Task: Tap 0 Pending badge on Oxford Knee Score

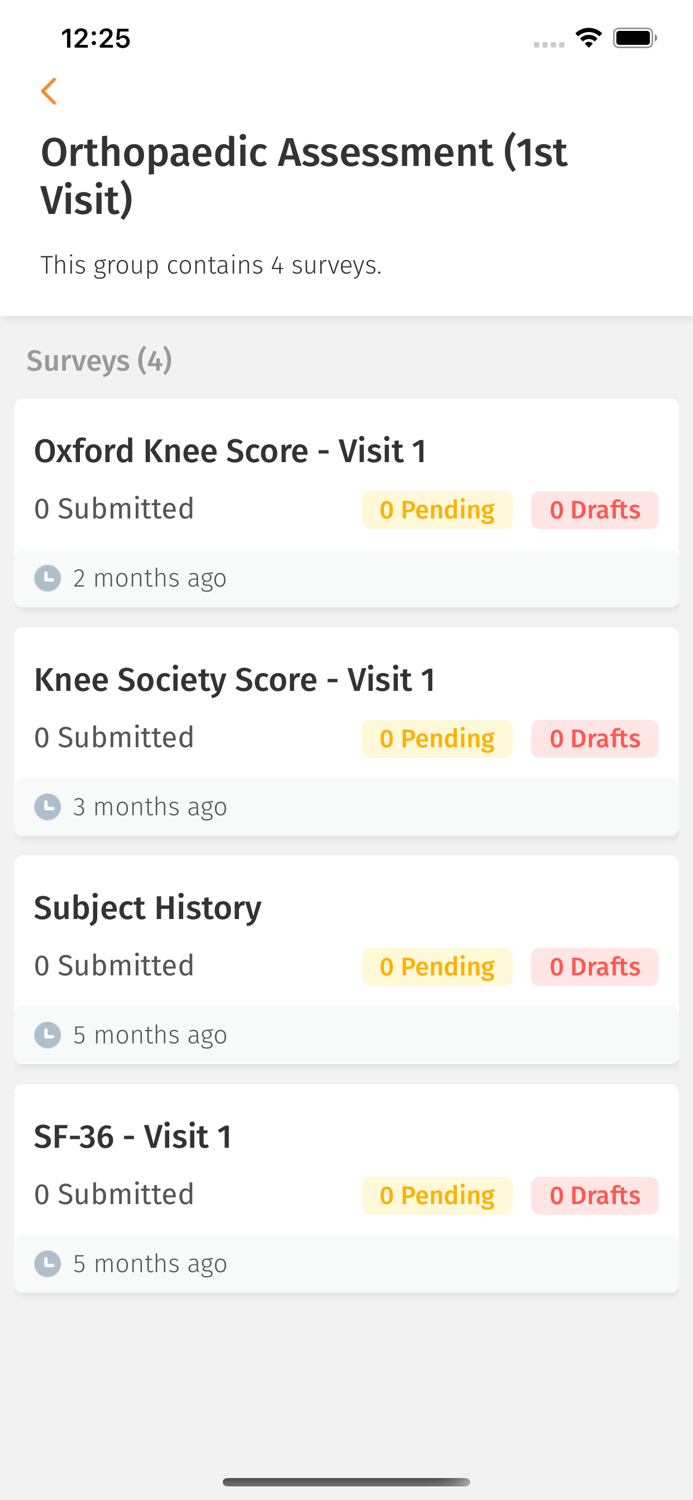Action: pos(437,510)
